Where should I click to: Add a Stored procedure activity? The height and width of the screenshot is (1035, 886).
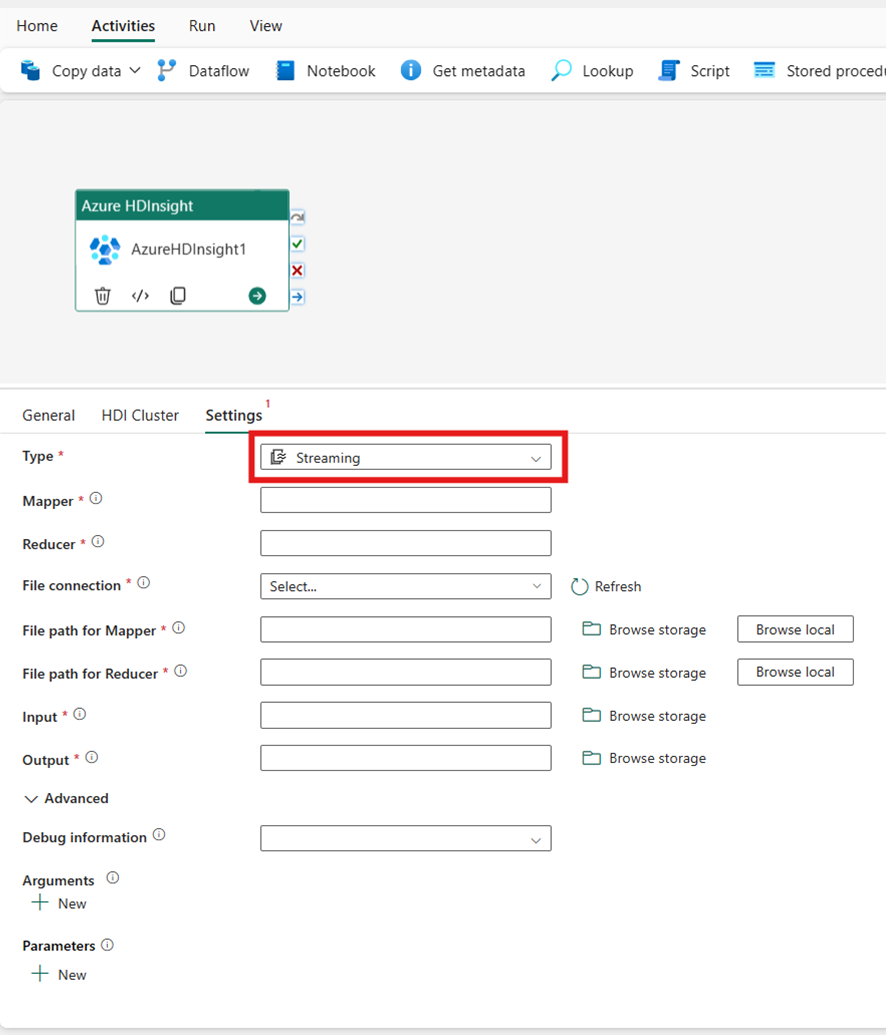click(819, 71)
